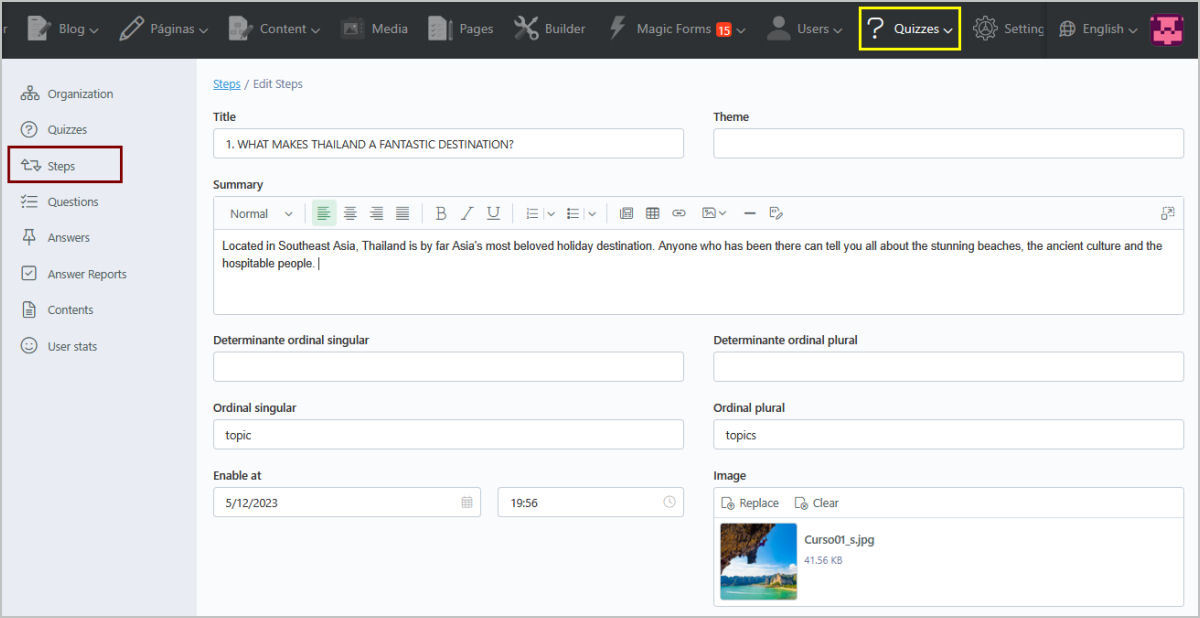The image size is (1200, 618).
Task: Open Answer Reports in the sidebar
Action: pyautogui.click(x=74, y=274)
